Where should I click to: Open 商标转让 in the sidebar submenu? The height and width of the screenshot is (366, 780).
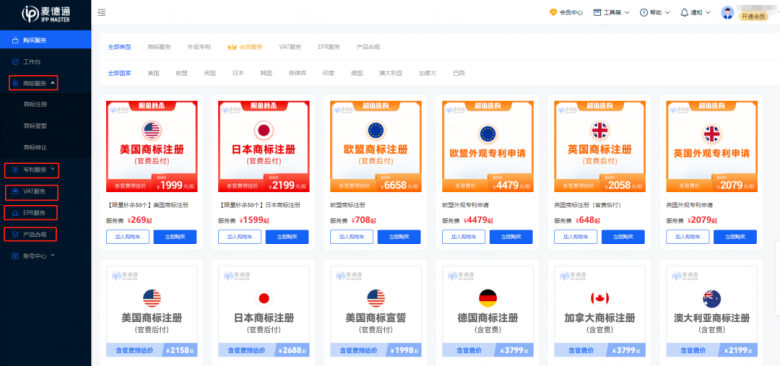point(35,148)
